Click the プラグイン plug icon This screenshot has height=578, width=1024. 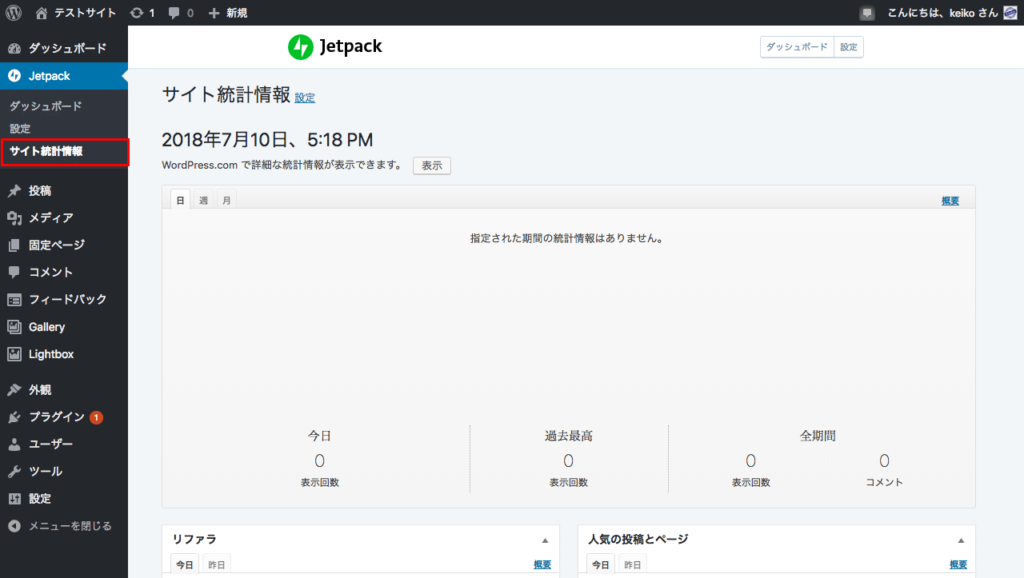coord(14,417)
